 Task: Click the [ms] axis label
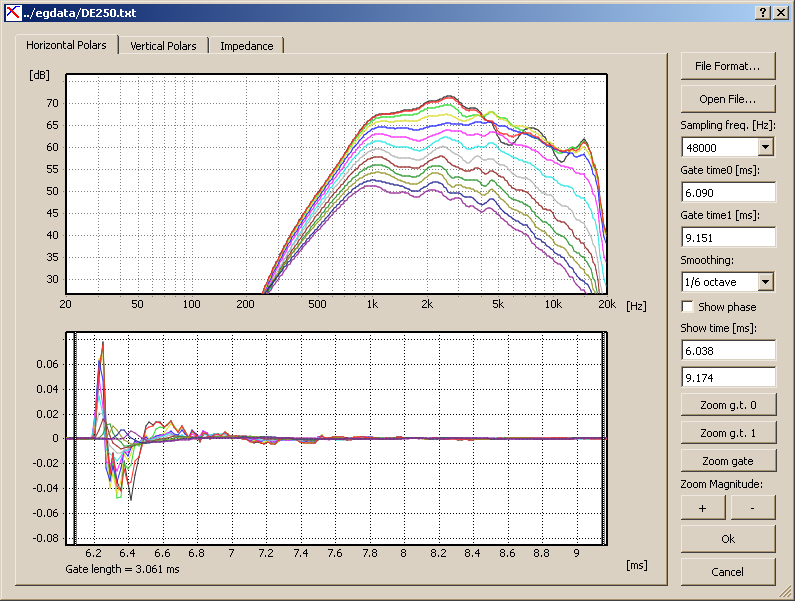coord(637,565)
